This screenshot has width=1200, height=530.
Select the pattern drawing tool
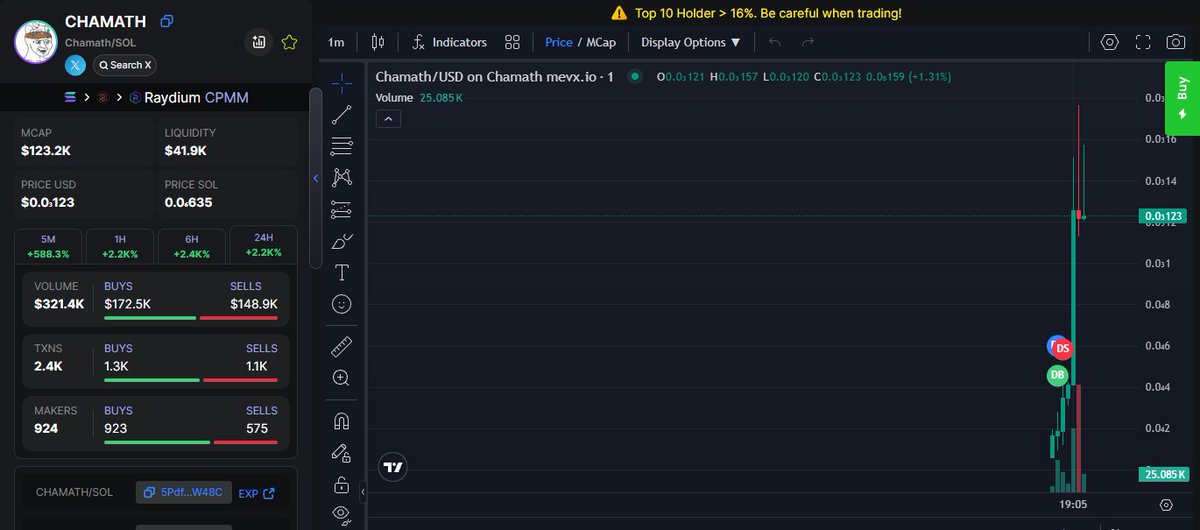tap(341, 178)
